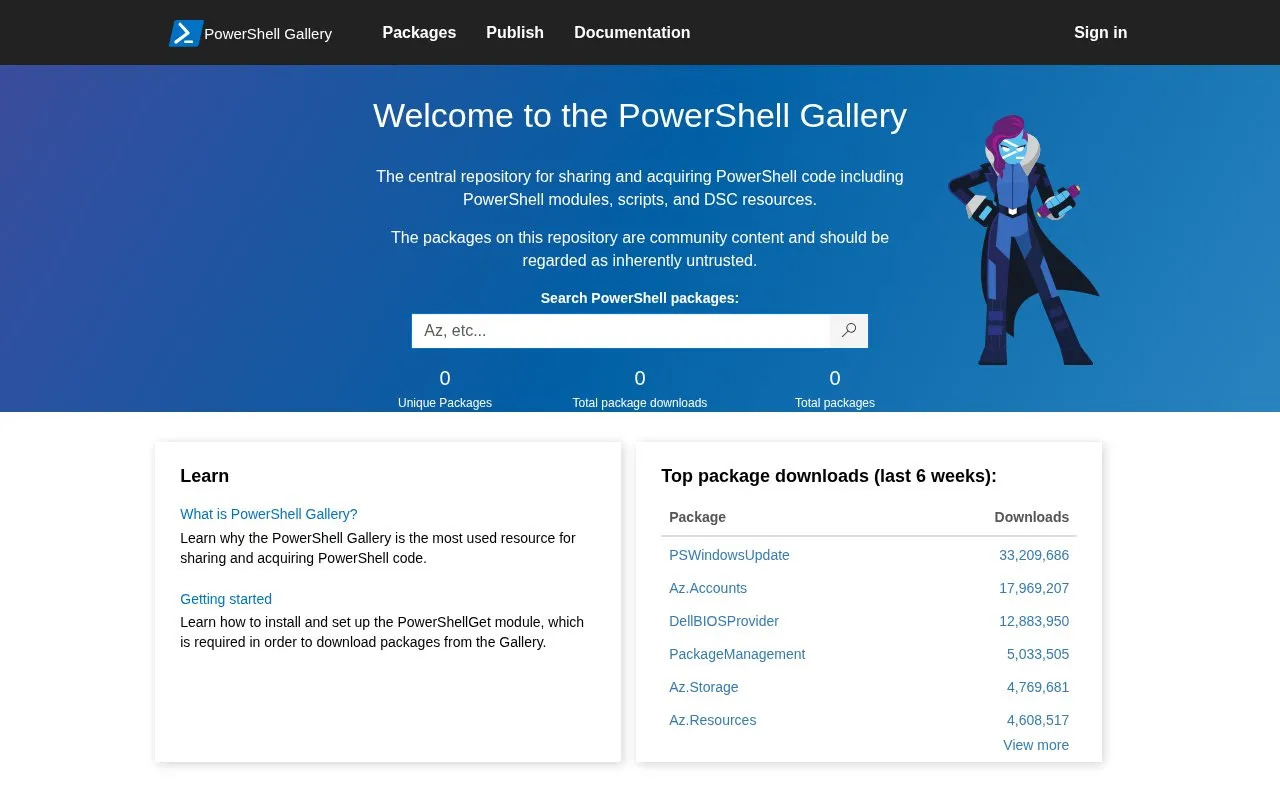Click the 17,969,207 downloads value
Image resolution: width=1280 pixels, height=800 pixels.
[1034, 588]
